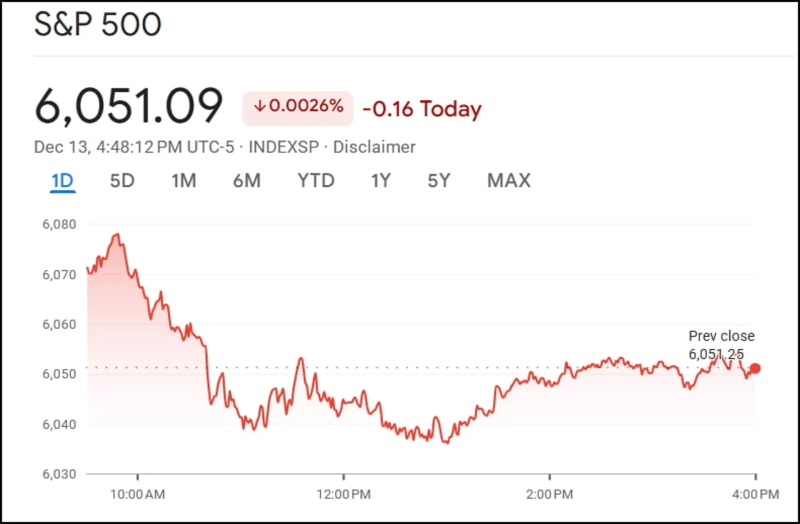Open the YTD chart view

coord(315,181)
